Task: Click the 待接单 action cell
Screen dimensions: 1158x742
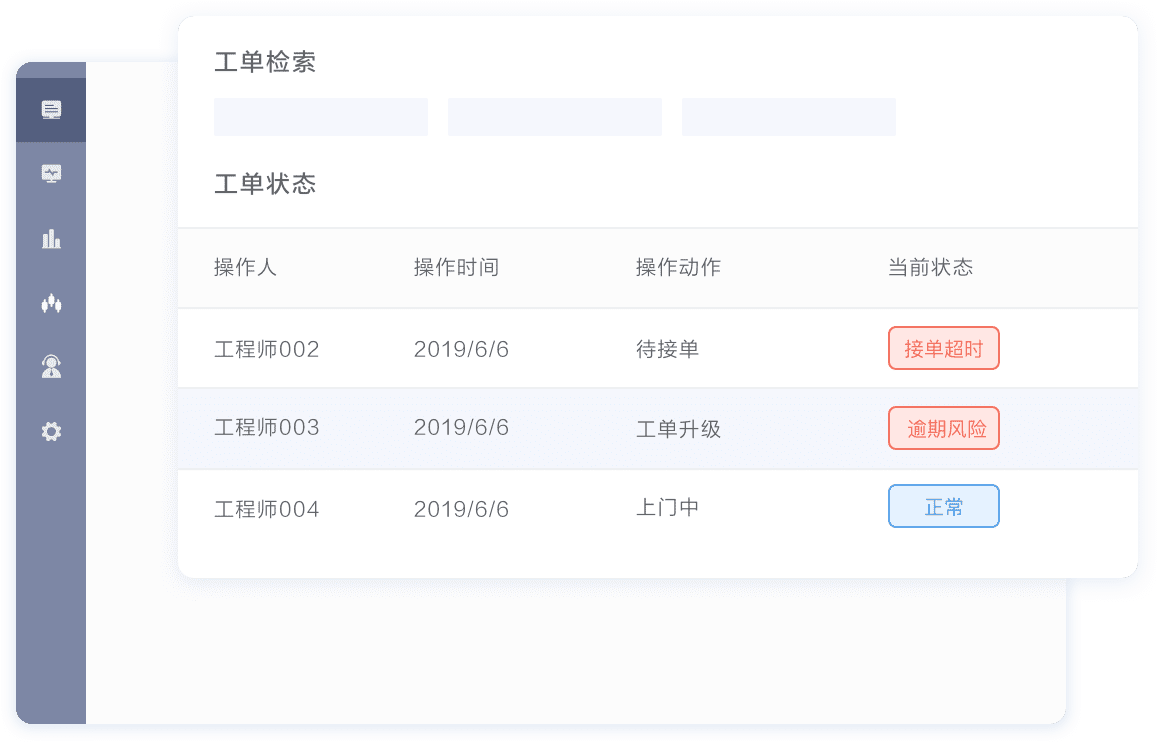Action: point(668,349)
